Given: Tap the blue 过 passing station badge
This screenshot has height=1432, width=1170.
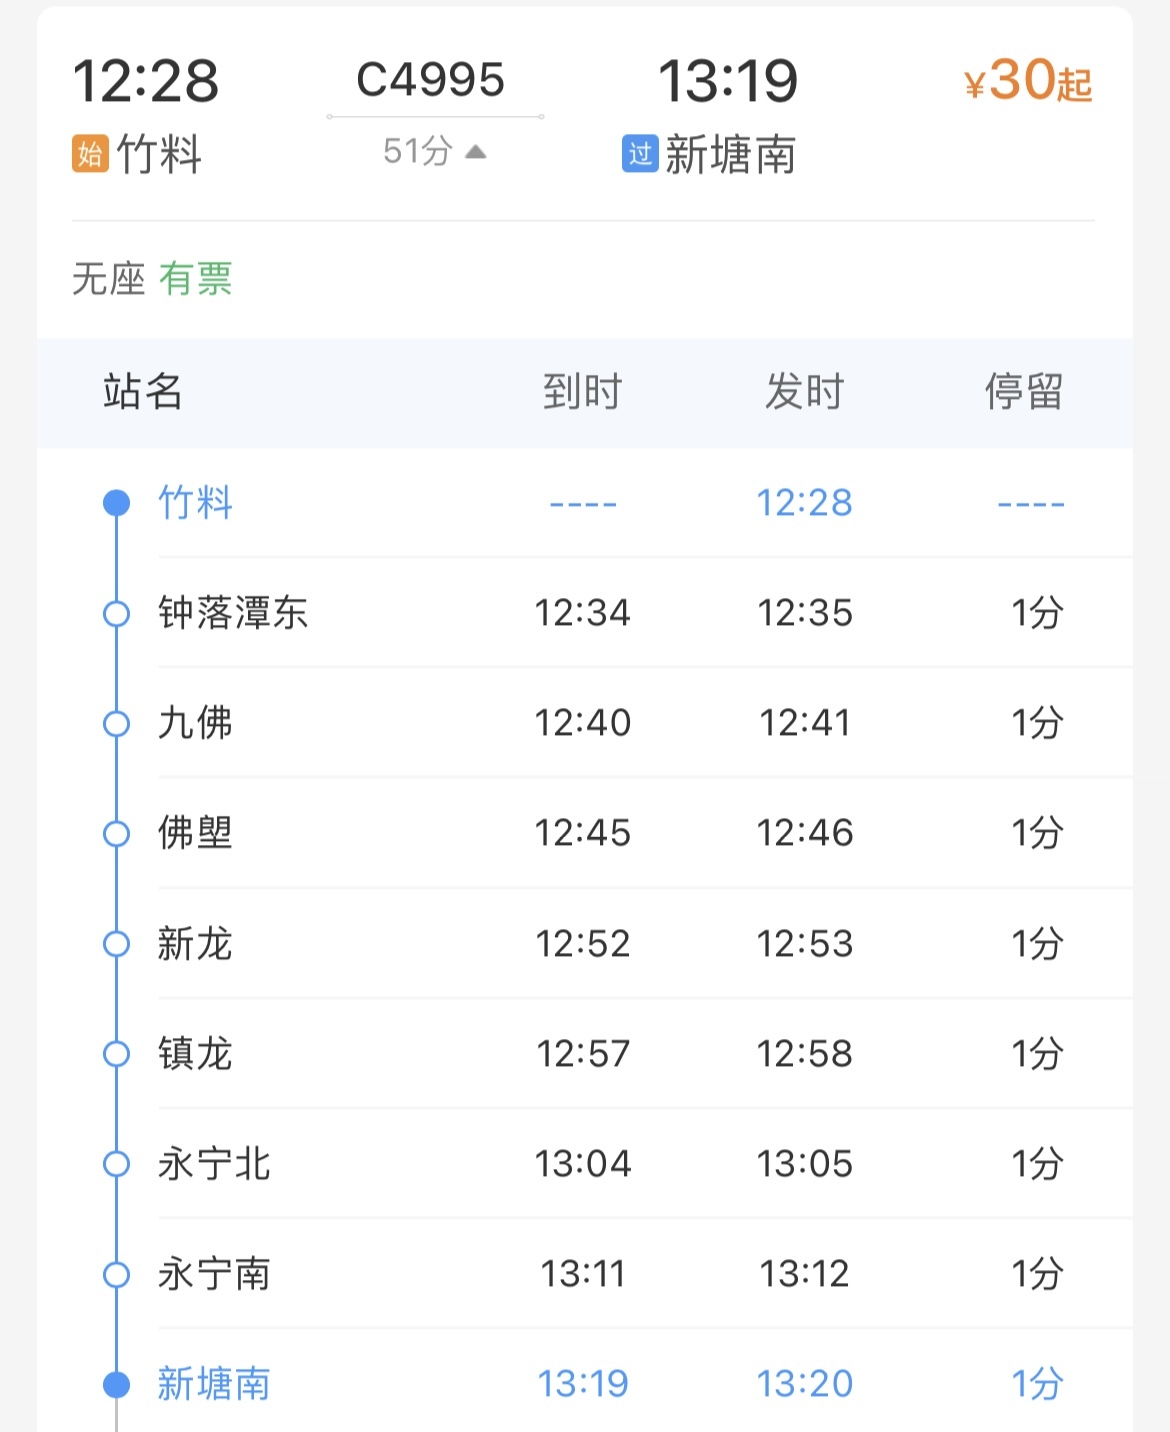Looking at the screenshot, I should [x=640, y=154].
